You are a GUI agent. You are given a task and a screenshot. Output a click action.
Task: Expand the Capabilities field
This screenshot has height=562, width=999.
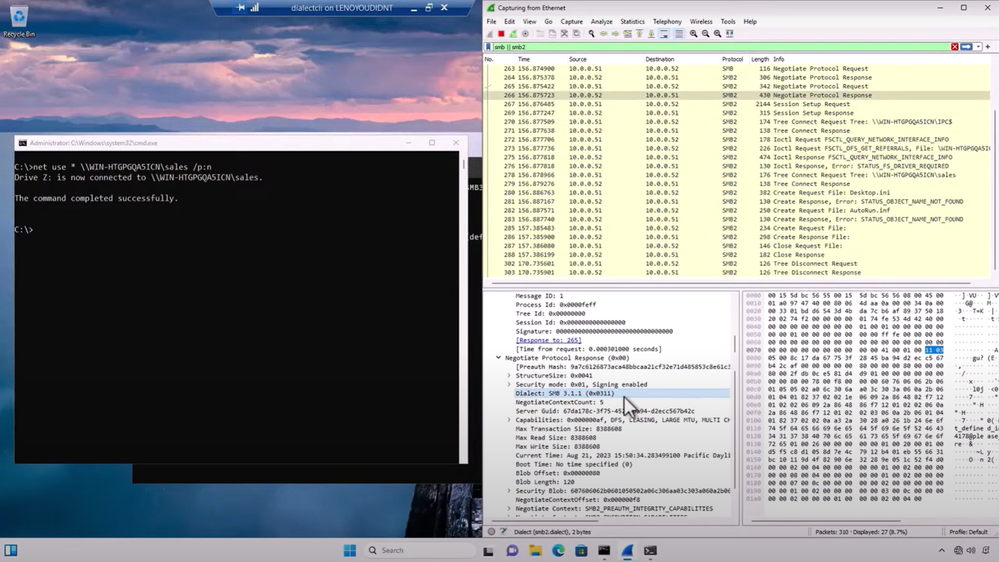tap(509, 420)
